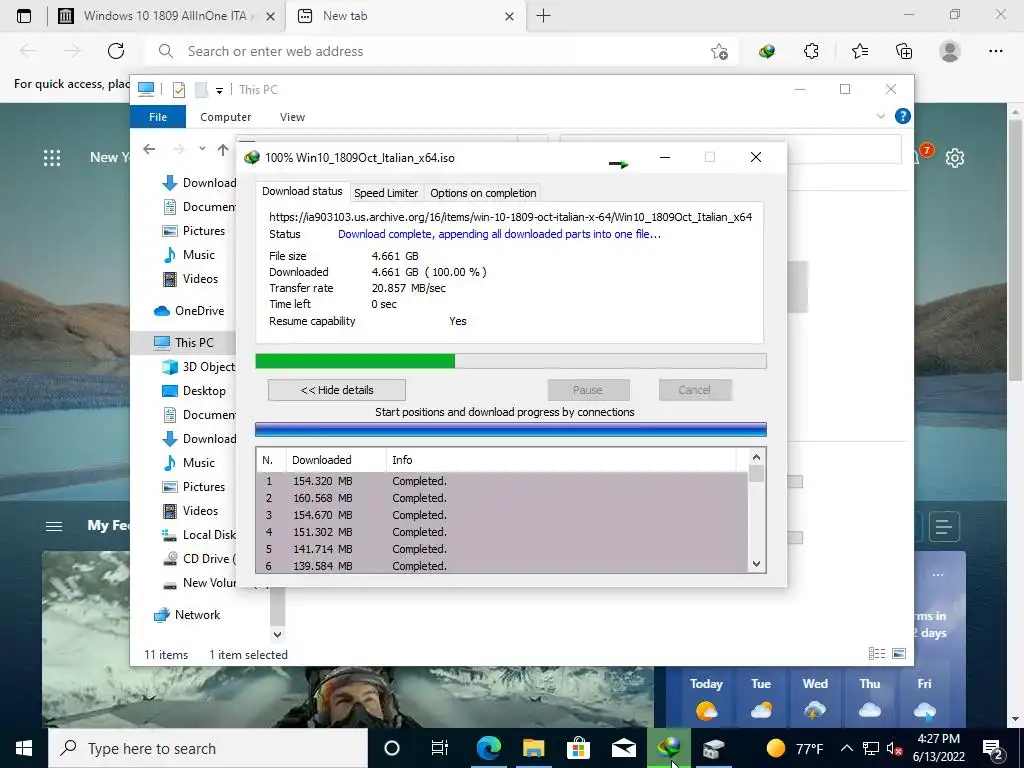The image size is (1024, 768).
Task: Open Task View on the taskbar
Action: tap(440, 748)
